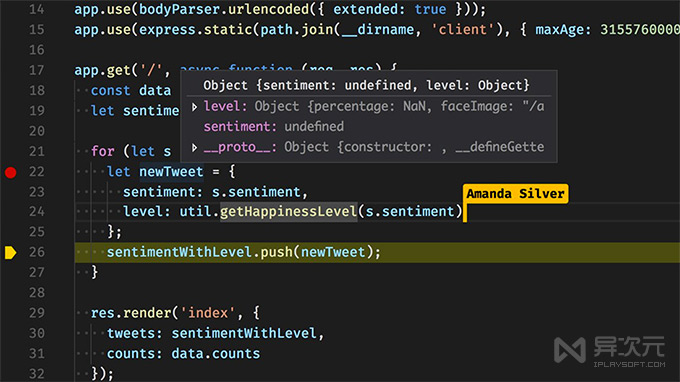The image size is (680, 382).
Task: Click the getHappinessLevel function on line 24
Action: (288, 212)
